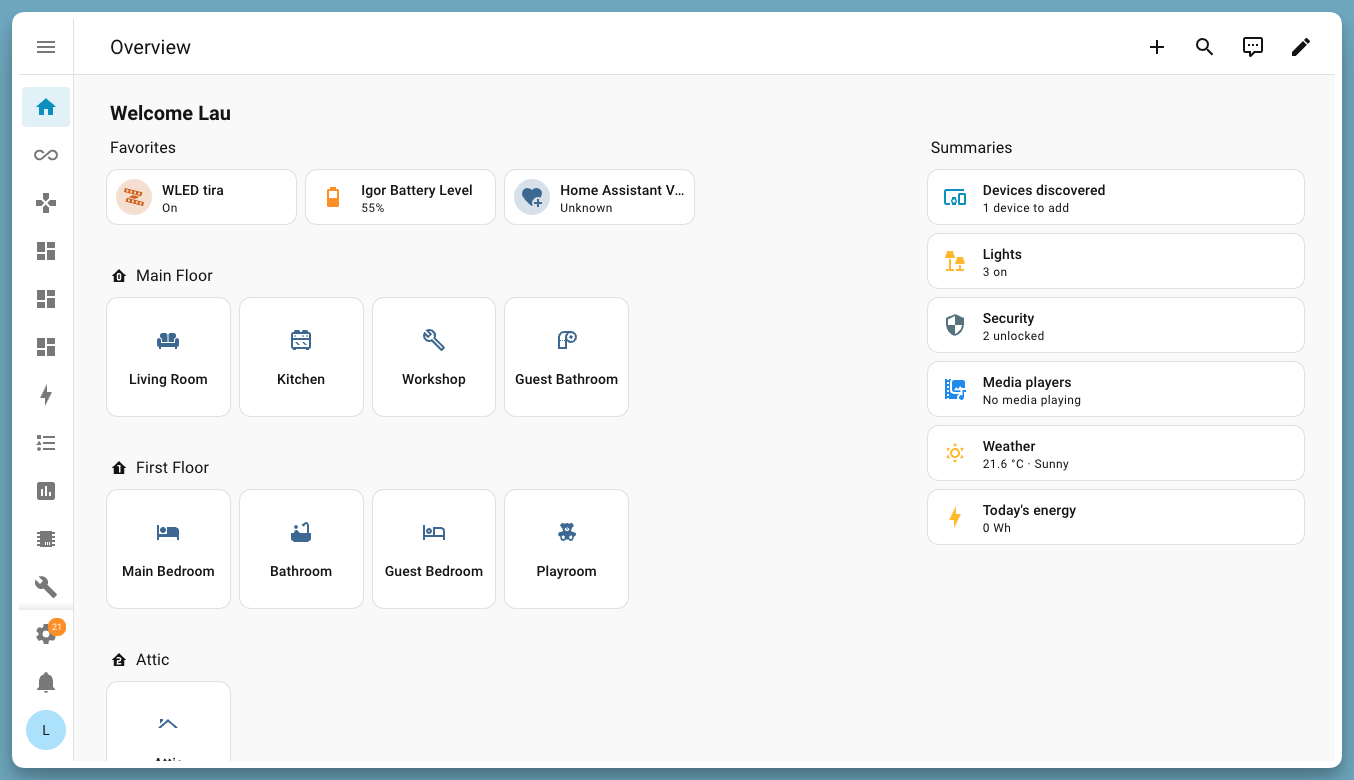Open the user profile avatar L
The height and width of the screenshot is (780, 1354).
[45, 730]
